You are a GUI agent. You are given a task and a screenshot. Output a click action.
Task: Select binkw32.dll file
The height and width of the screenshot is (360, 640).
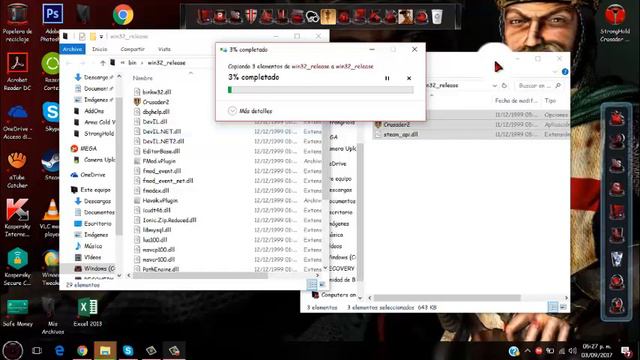(157, 92)
